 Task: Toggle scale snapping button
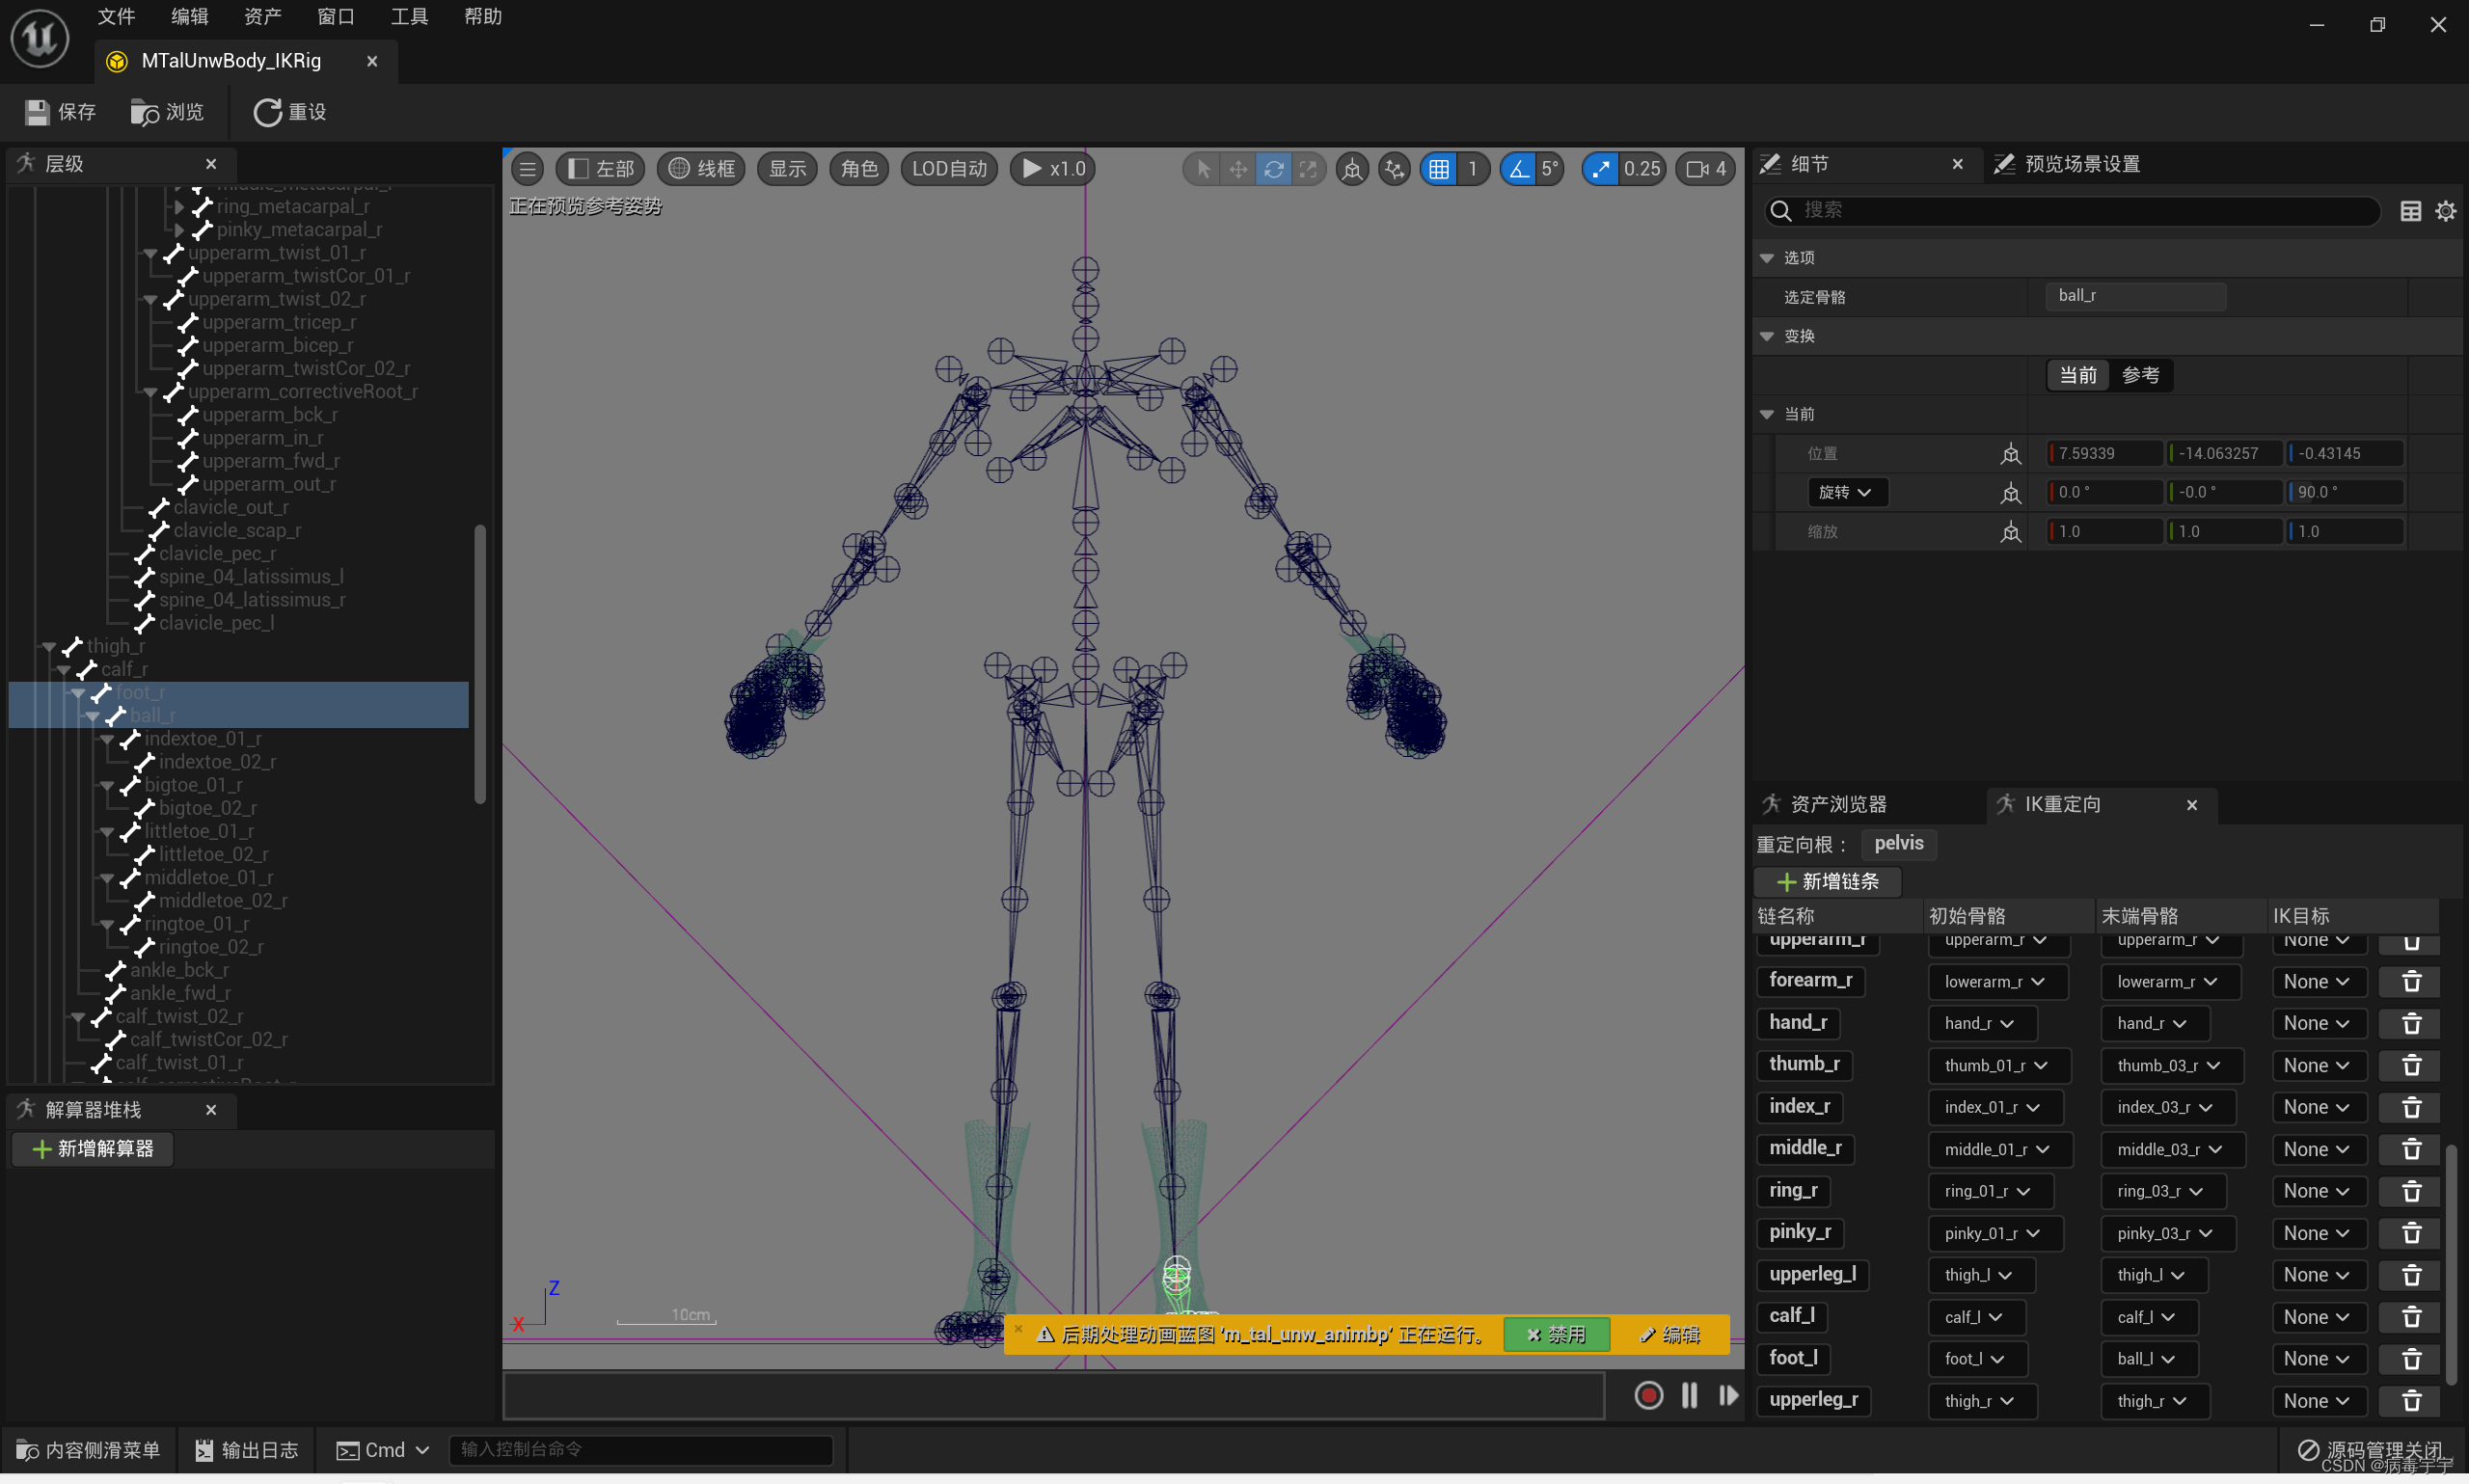pos(1600,169)
